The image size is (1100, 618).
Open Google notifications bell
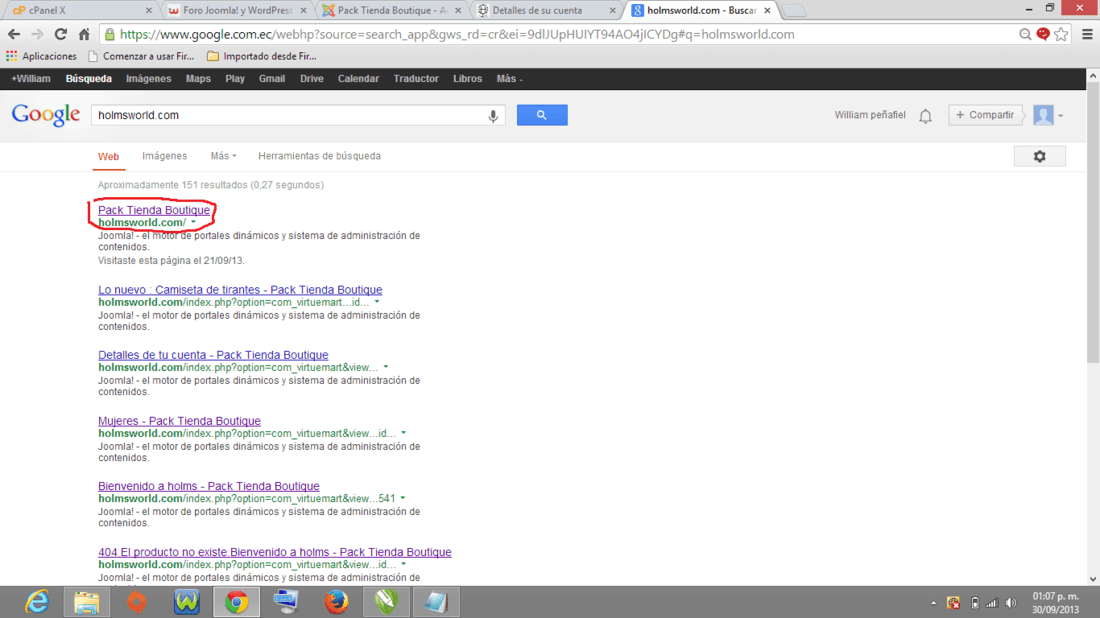(925, 116)
